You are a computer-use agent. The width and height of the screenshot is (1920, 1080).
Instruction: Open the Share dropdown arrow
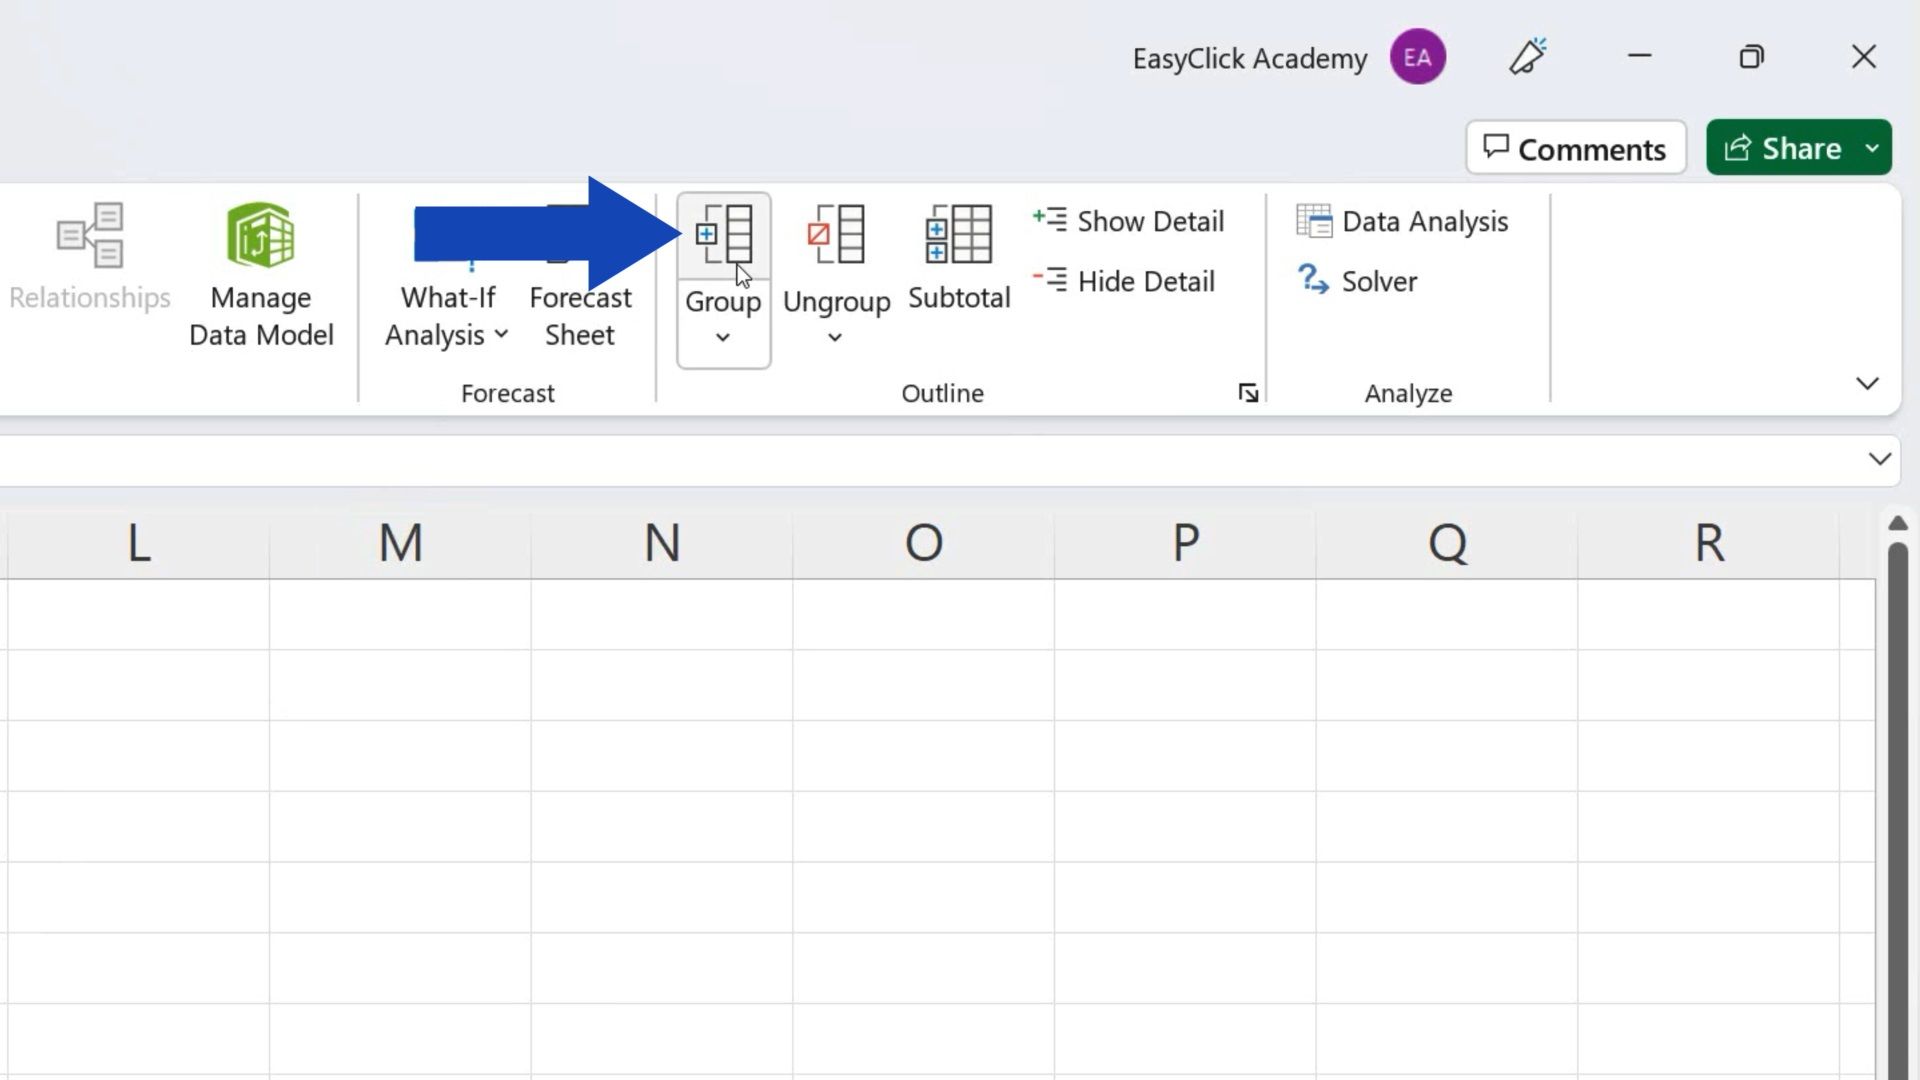pos(1873,147)
